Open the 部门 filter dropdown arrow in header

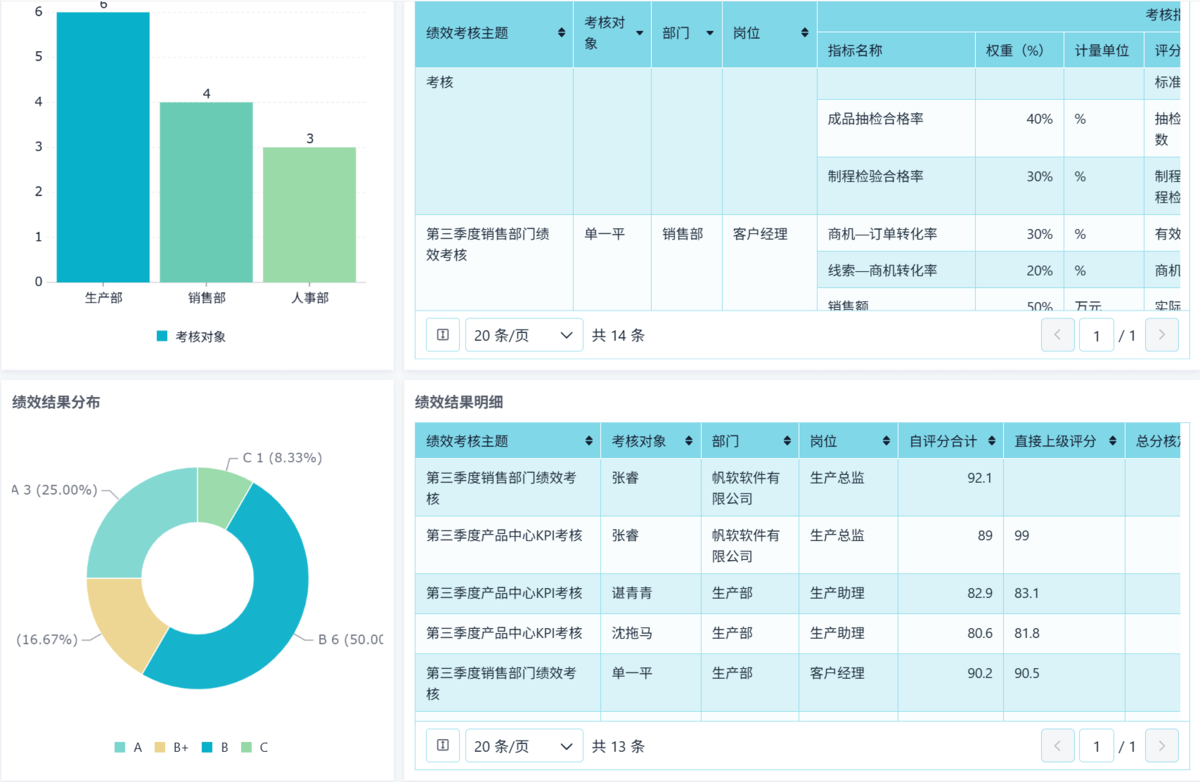coord(710,33)
